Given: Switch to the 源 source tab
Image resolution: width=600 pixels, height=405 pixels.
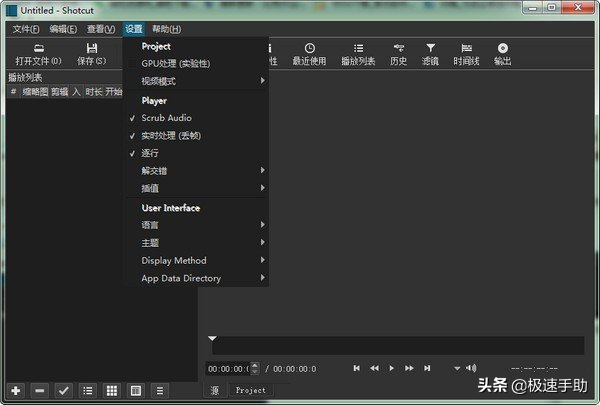Looking at the screenshot, I should (x=215, y=390).
